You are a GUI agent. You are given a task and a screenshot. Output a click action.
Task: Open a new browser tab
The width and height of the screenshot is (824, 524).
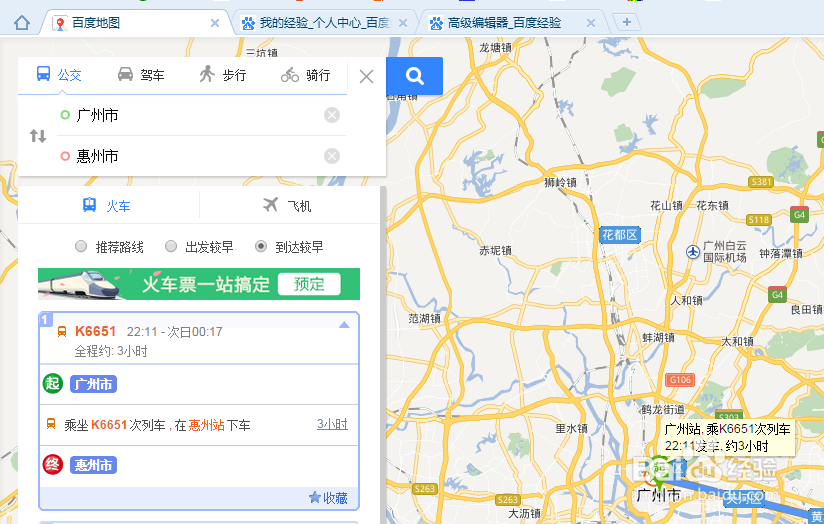pyautogui.click(x=627, y=22)
